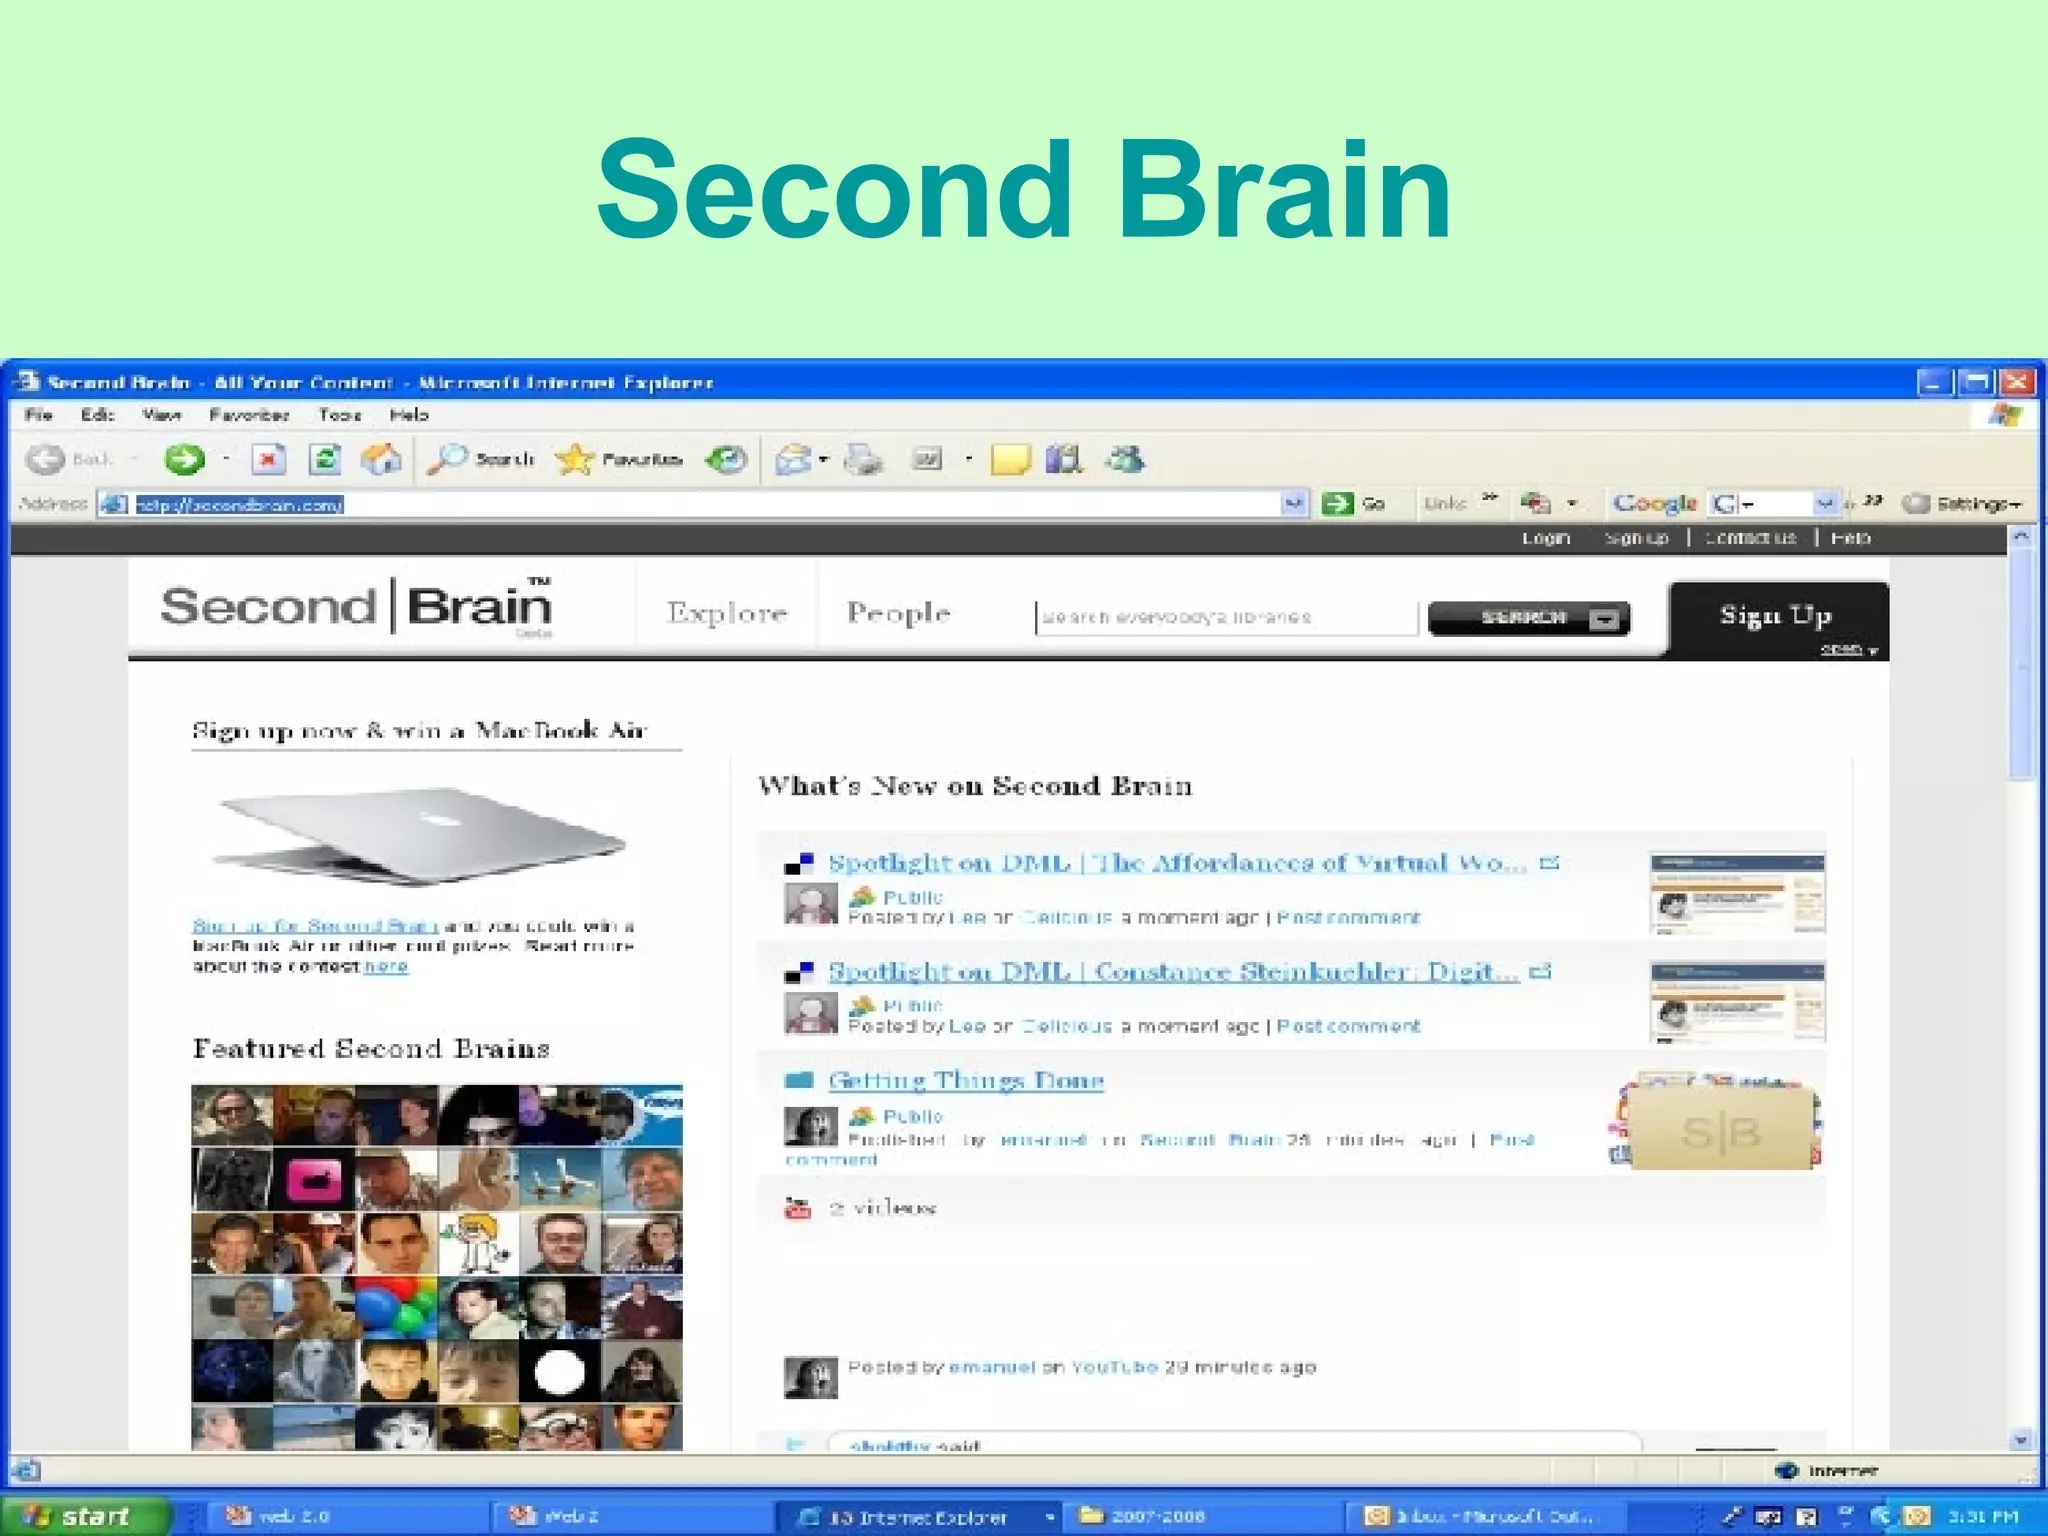Open the Explore tab
This screenshot has height=1536, width=2048.
click(x=727, y=612)
